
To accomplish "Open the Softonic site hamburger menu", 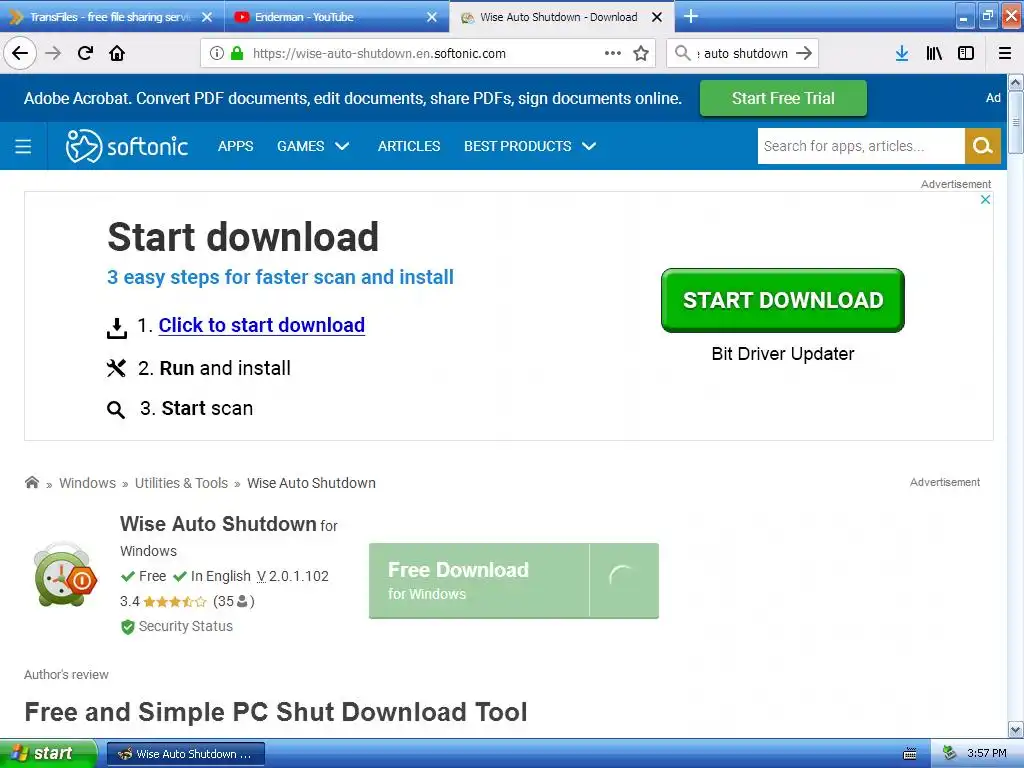I will tap(23, 146).
